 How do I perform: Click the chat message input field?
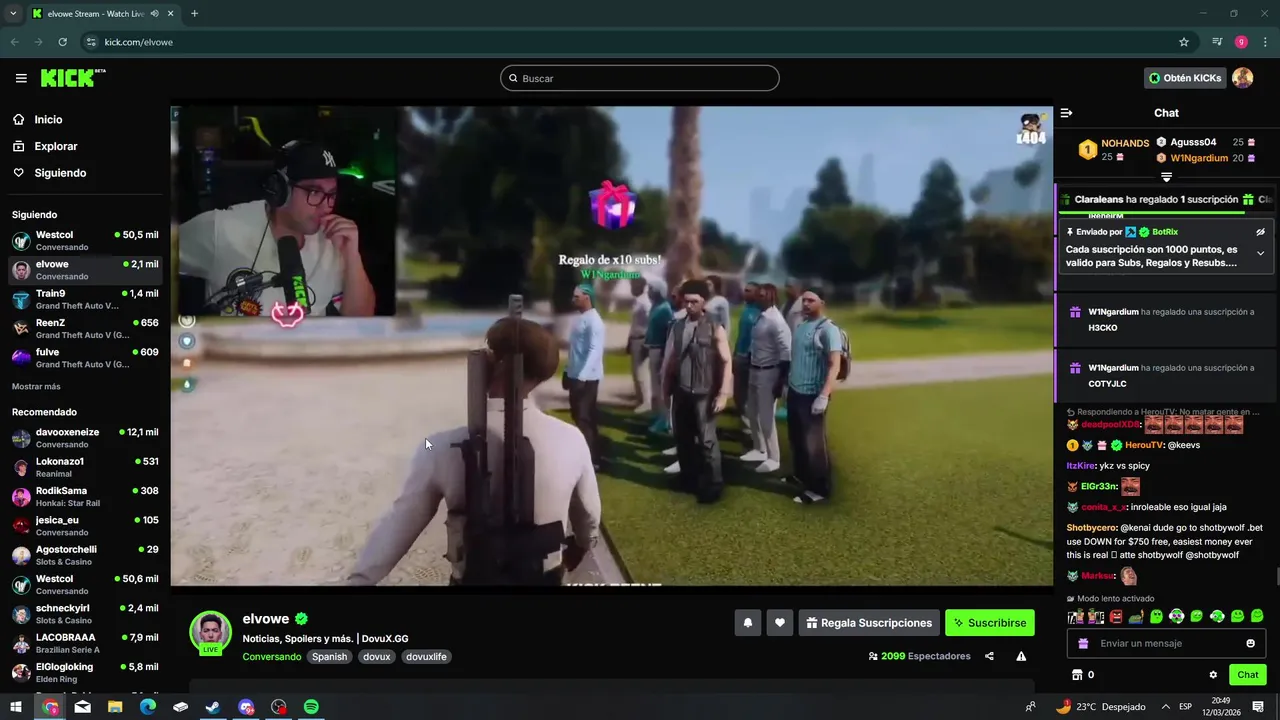pyautogui.click(x=1168, y=643)
